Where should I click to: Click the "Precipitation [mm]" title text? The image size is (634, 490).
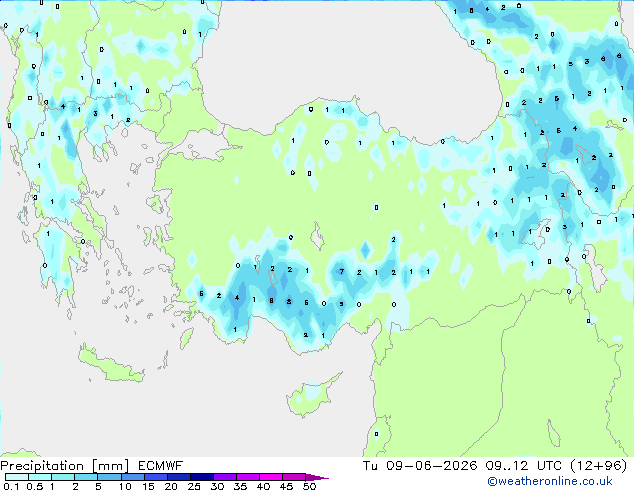click(65, 466)
